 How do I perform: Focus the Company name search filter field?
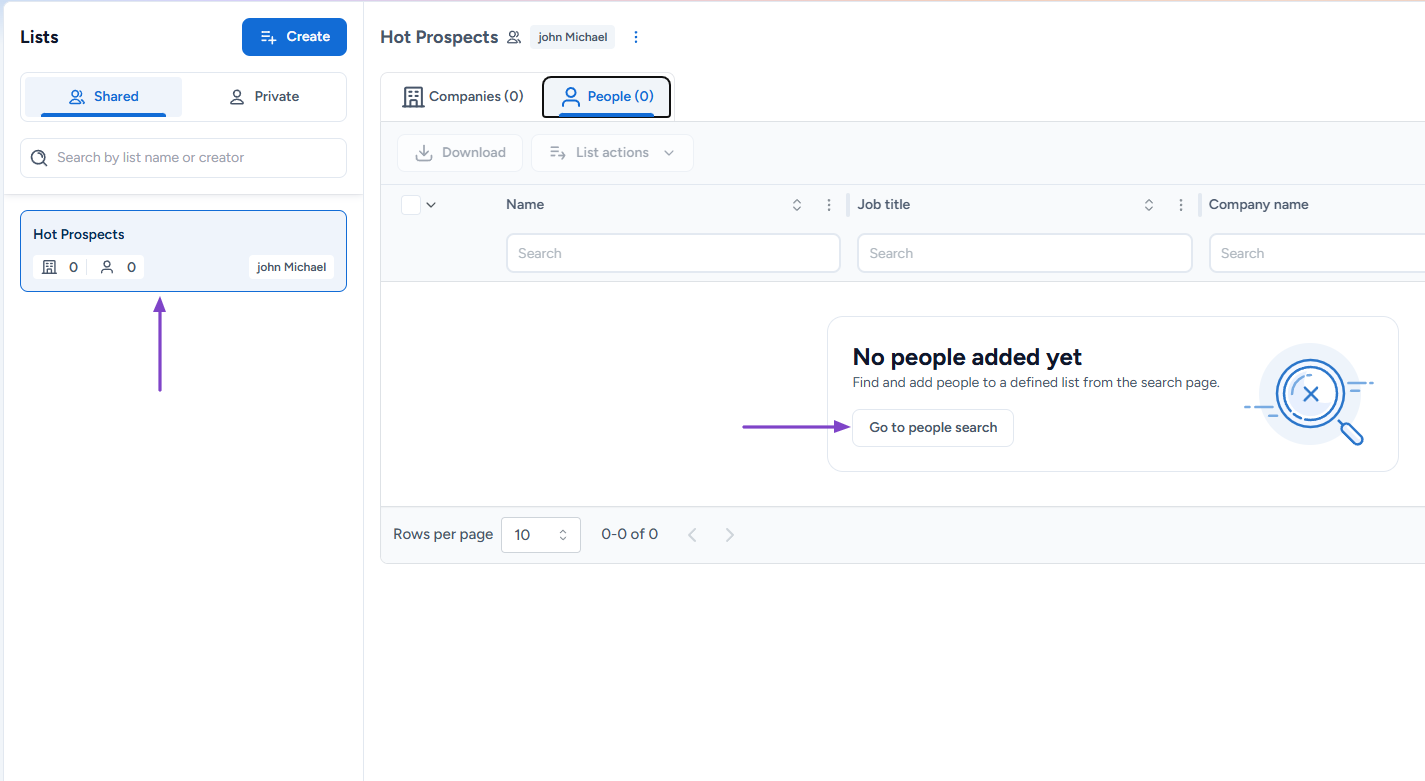(x=1317, y=254)
